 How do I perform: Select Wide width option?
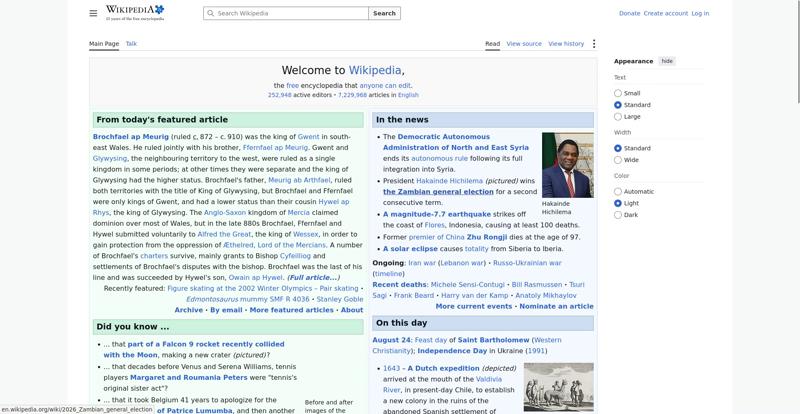[x=618, y=160]
